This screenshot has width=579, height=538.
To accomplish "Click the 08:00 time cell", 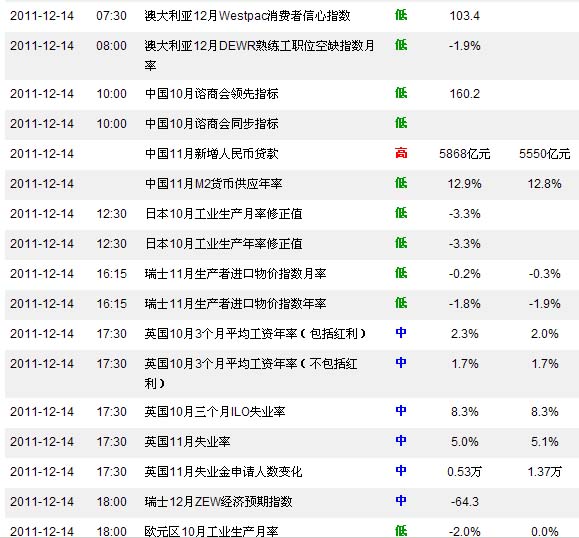I will tap(112, 46).
